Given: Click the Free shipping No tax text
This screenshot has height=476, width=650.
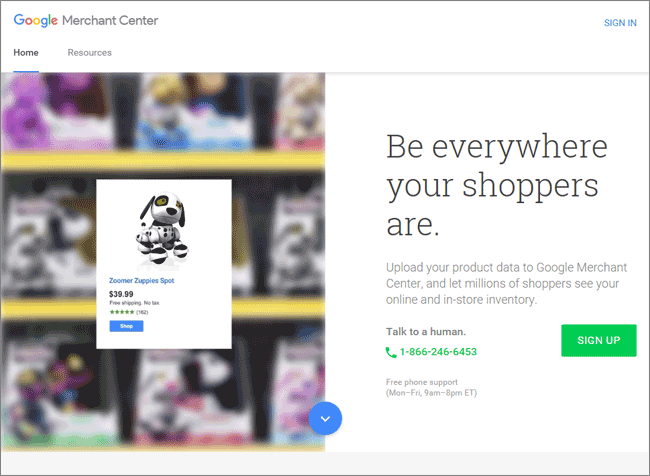Looking at the screenshot, I should point(134,303).
